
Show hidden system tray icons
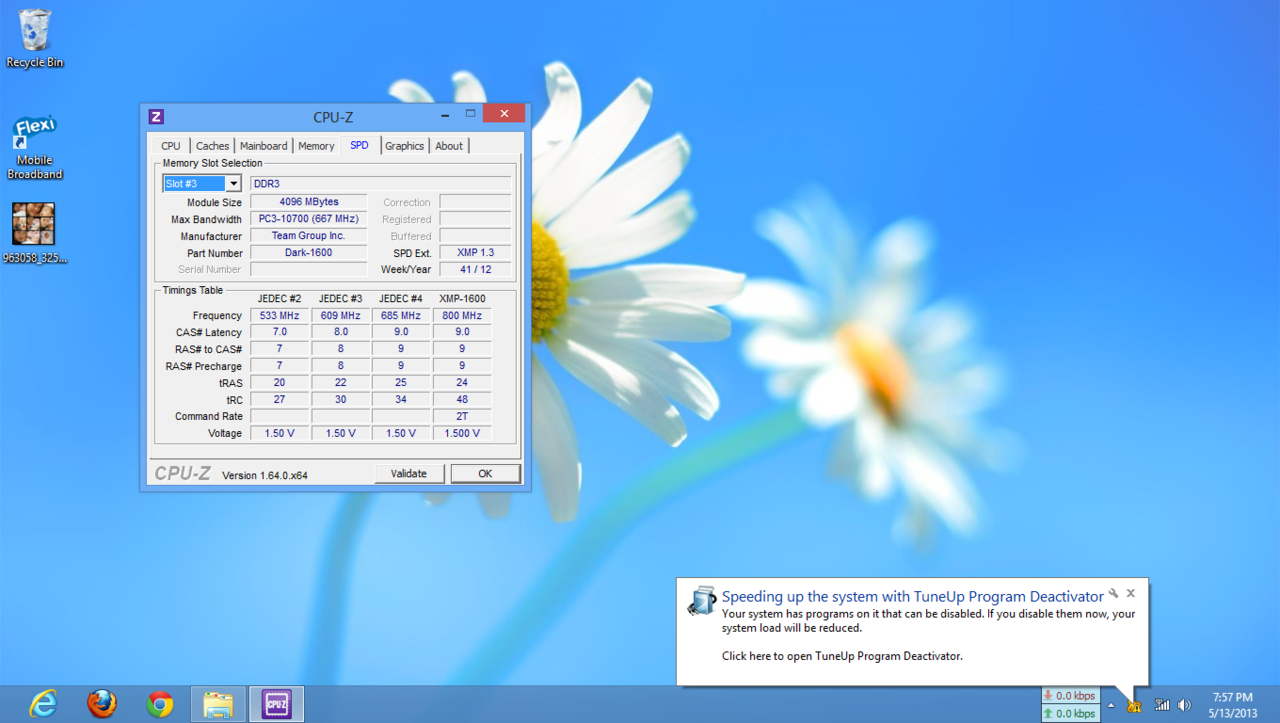click(x=1110, y=705)
